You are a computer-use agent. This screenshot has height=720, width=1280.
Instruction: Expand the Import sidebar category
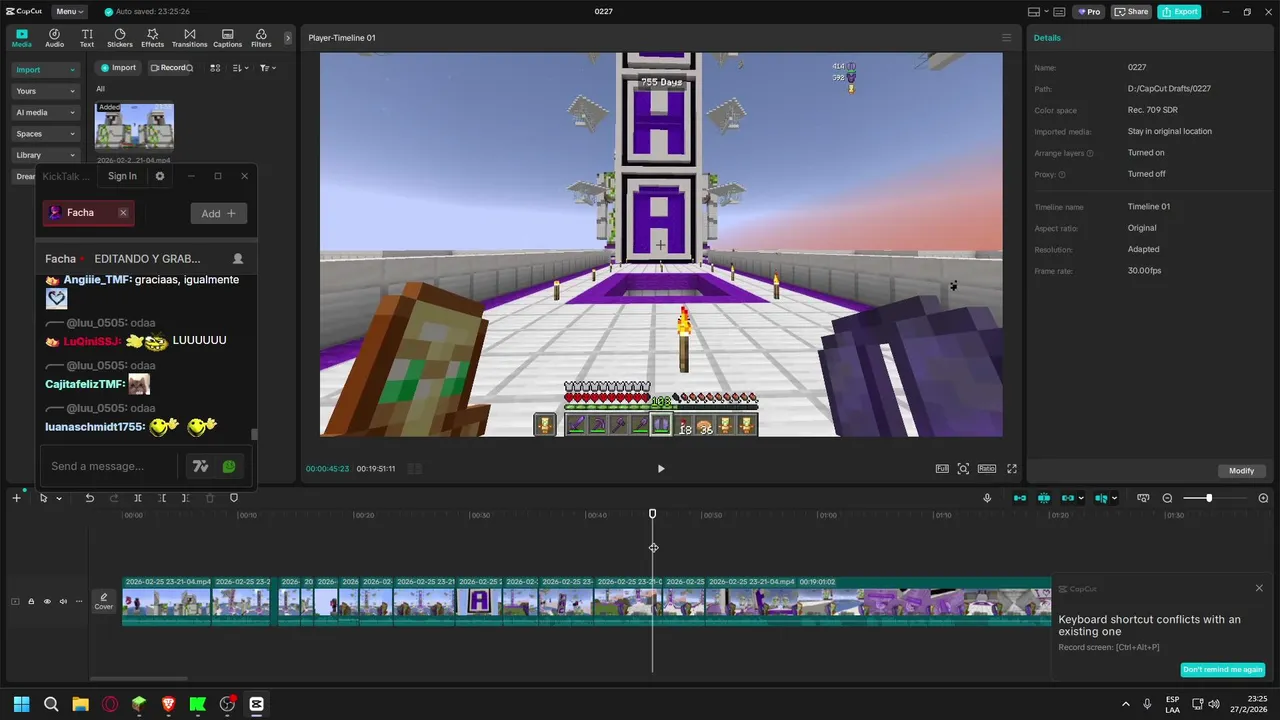coord(45,70)
